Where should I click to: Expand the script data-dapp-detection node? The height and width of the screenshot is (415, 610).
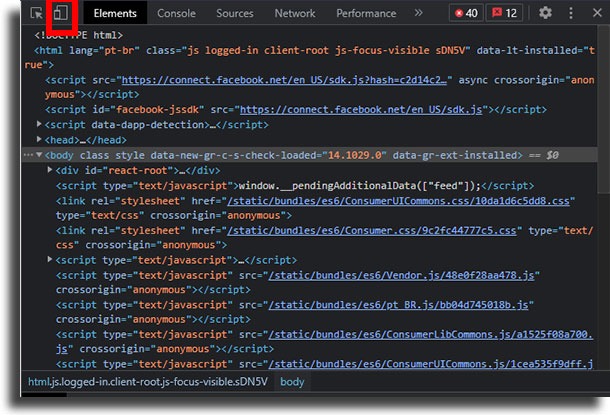pyautogui.click(x=39, y=124)
